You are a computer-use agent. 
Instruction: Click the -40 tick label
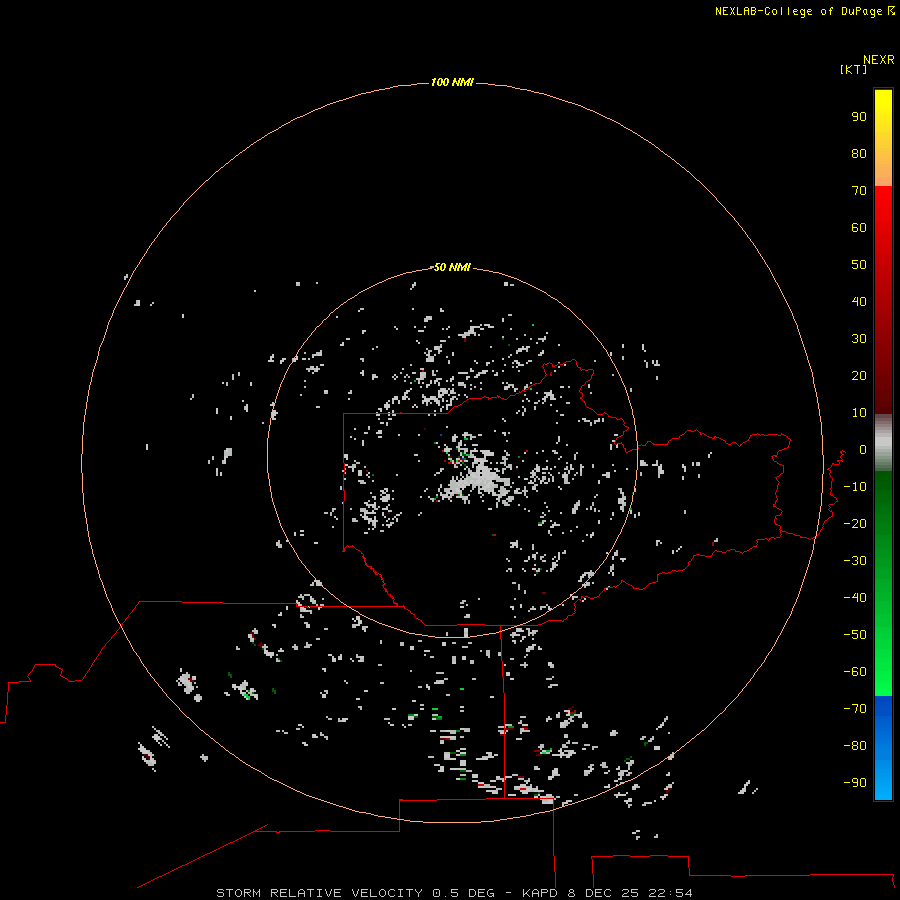point(855,598)
